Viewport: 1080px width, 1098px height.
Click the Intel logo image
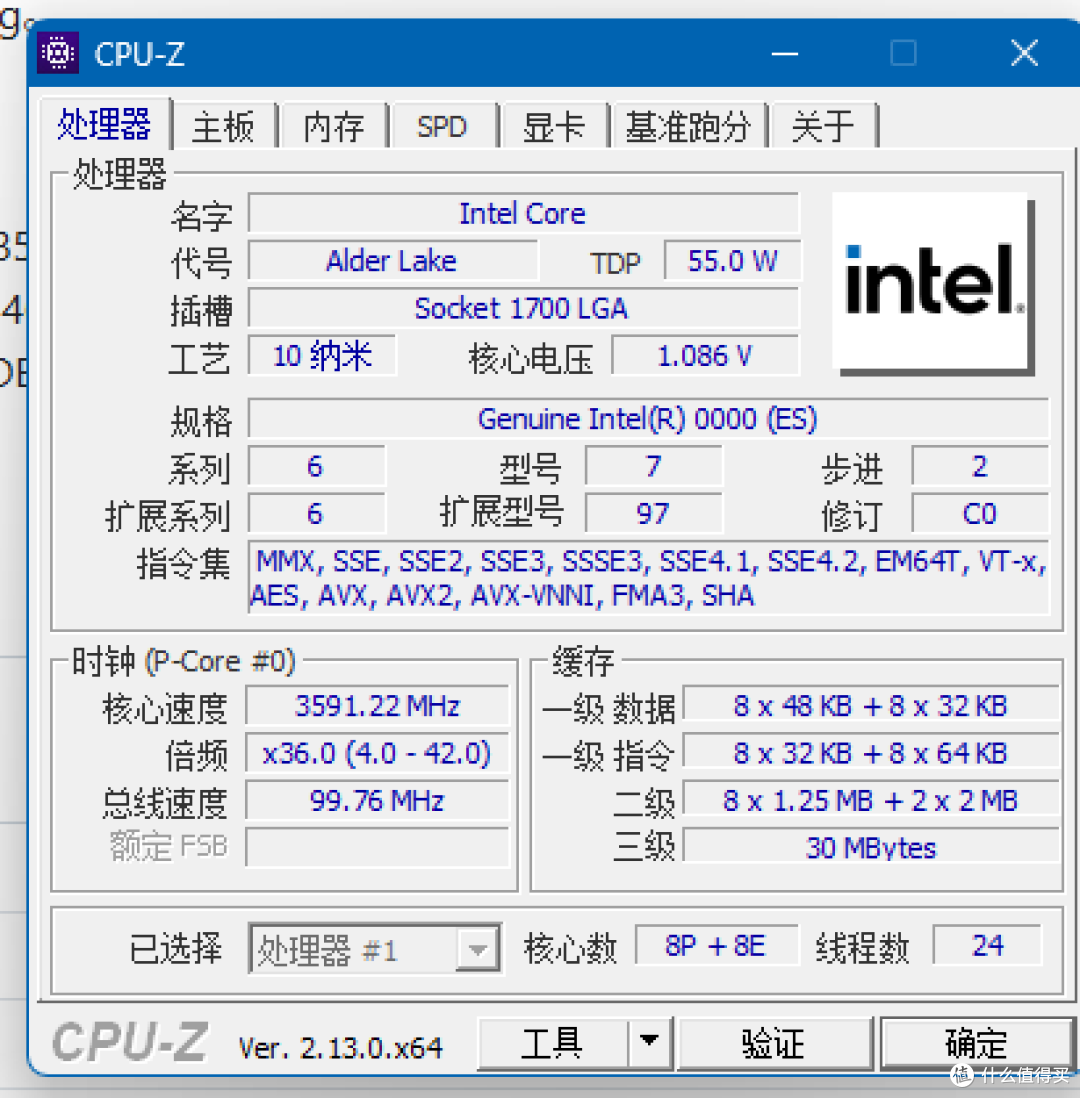[x=932, y=284]
